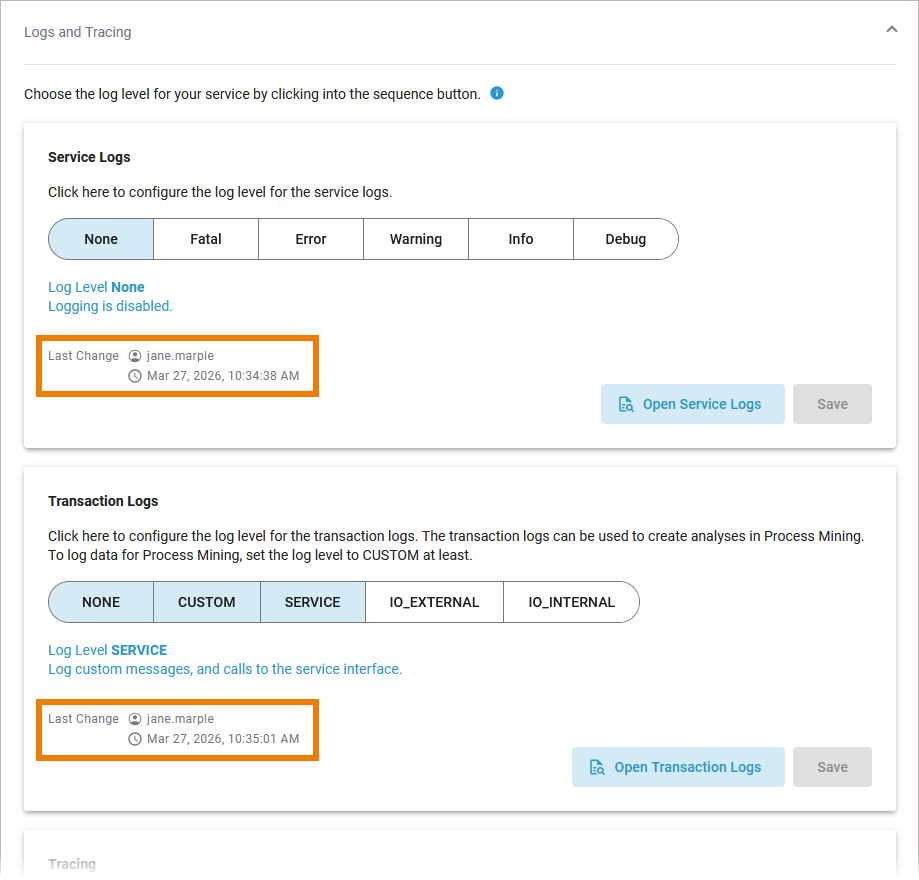
Task: Set service log level to None
Action: [101, 239]
